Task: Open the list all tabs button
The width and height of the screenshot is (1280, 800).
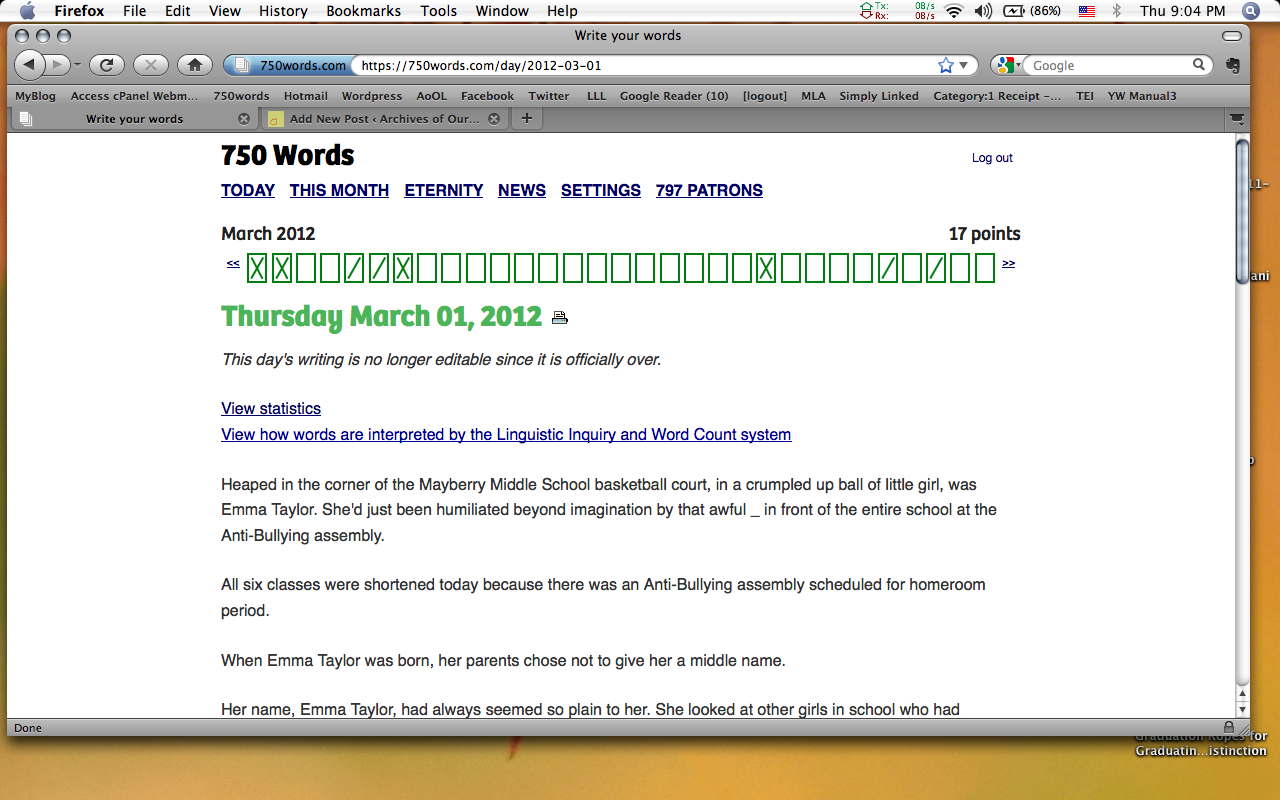Action: point(1237,118)
